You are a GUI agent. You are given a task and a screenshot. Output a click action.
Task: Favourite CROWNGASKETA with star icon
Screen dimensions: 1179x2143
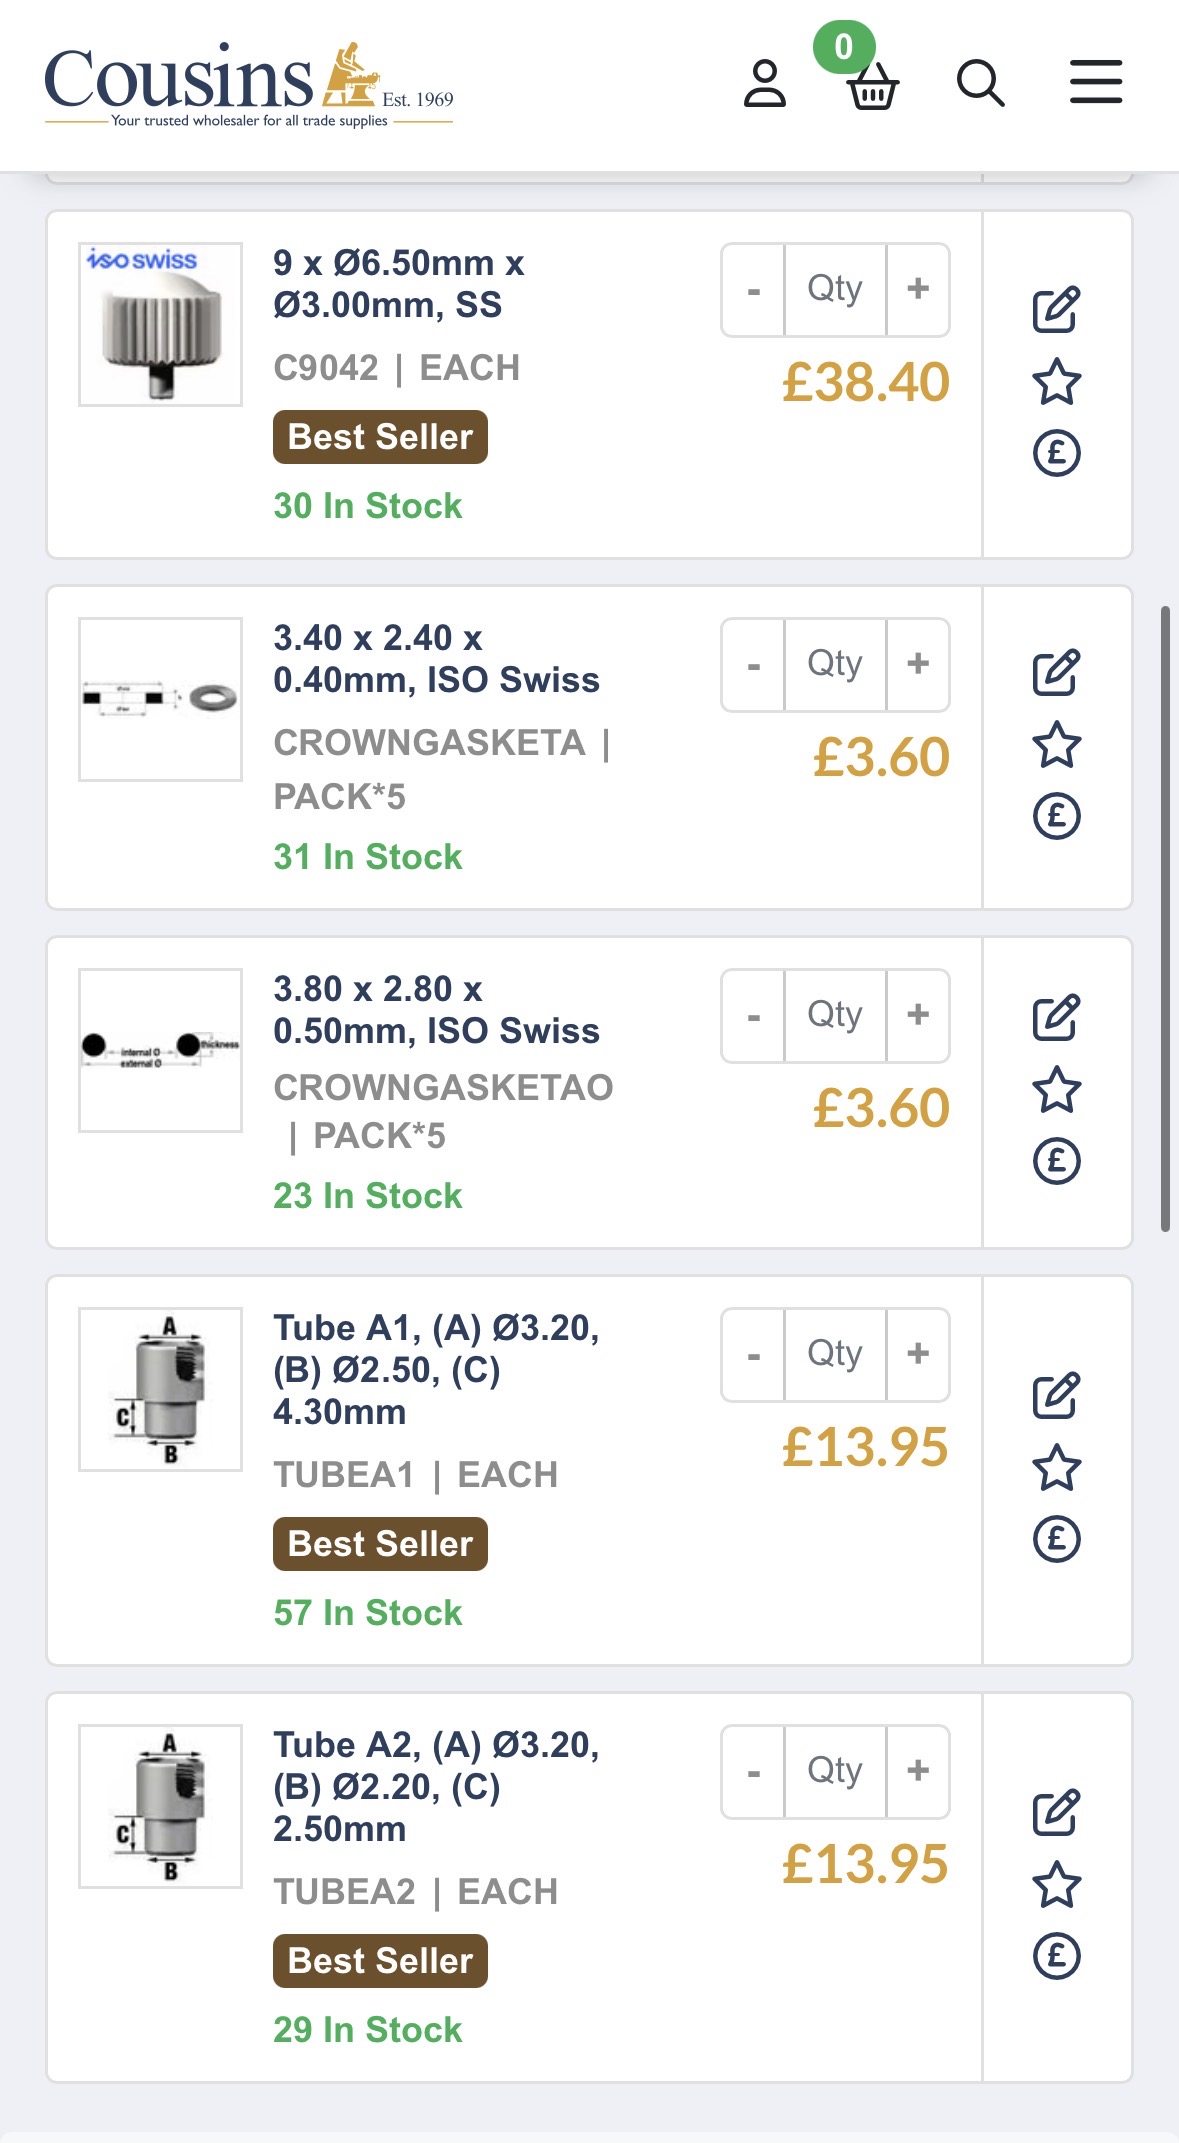click(x=1056, y=745)
